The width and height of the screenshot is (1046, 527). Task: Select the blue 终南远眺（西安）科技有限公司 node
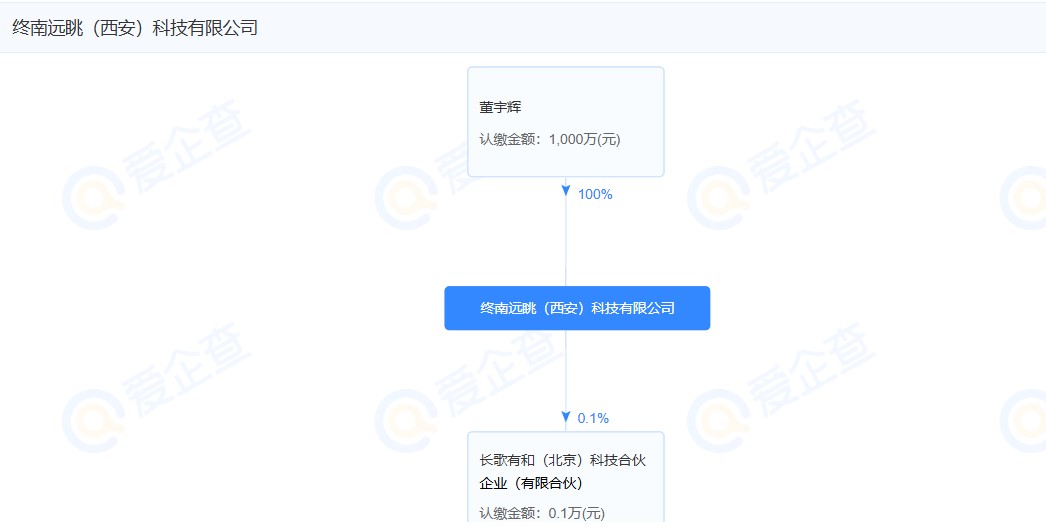pyautogui.click(x=577, y=308)
